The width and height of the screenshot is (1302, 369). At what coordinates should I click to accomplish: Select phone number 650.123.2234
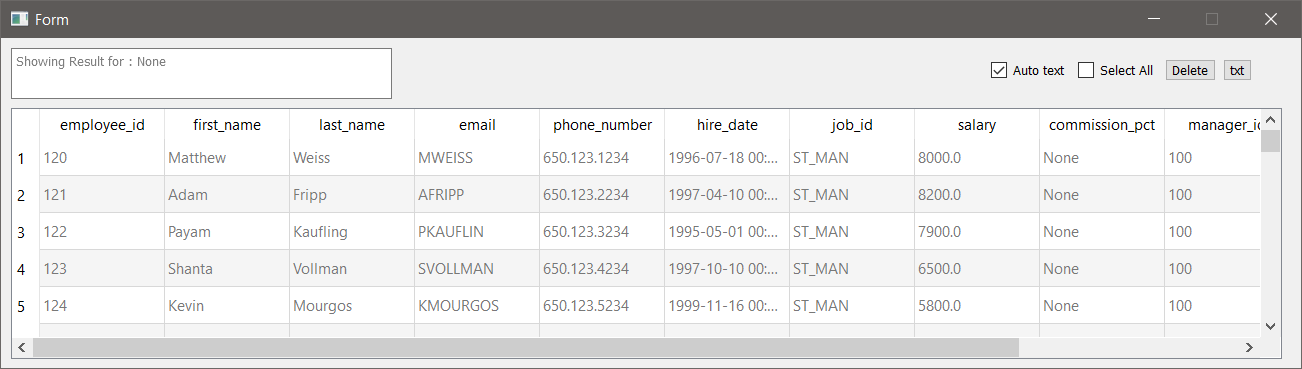(x=602, y=195)
